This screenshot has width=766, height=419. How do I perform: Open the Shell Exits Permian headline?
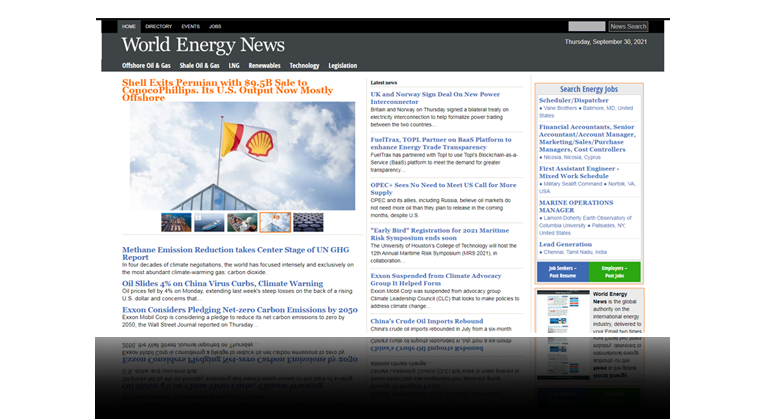tap(228, 90)
